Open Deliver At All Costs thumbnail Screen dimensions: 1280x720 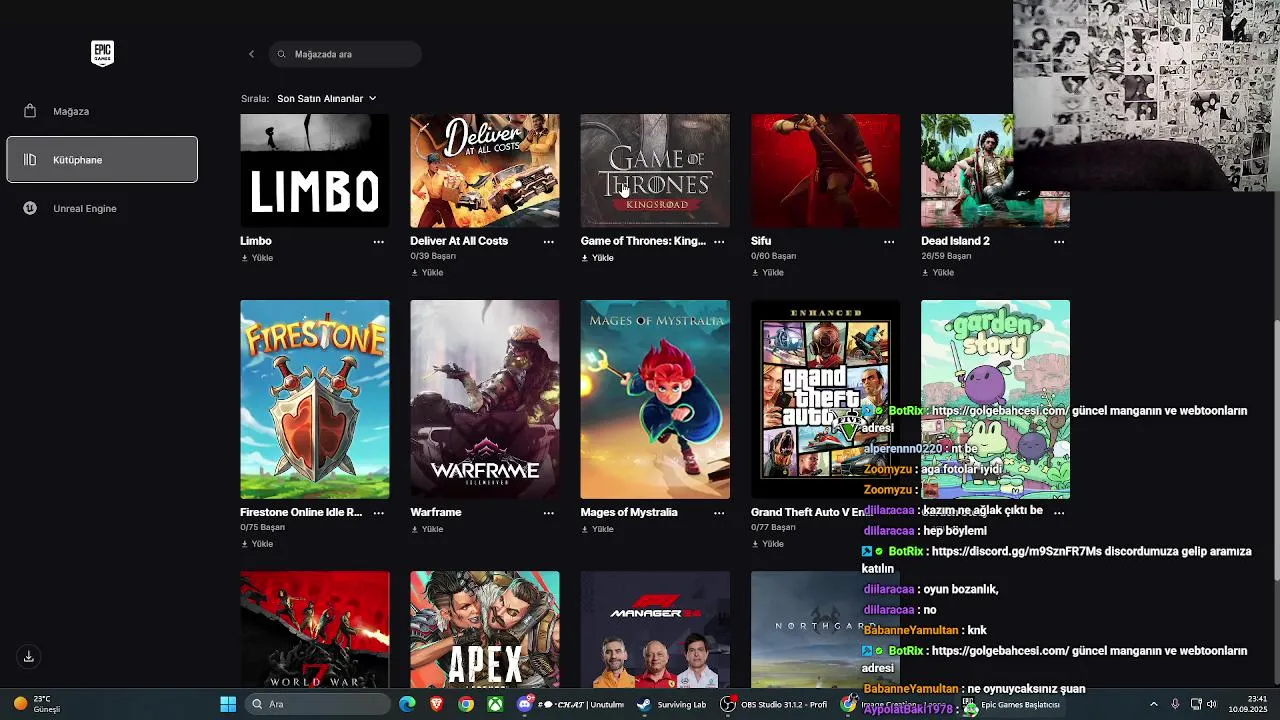click(x=485, y=171)
